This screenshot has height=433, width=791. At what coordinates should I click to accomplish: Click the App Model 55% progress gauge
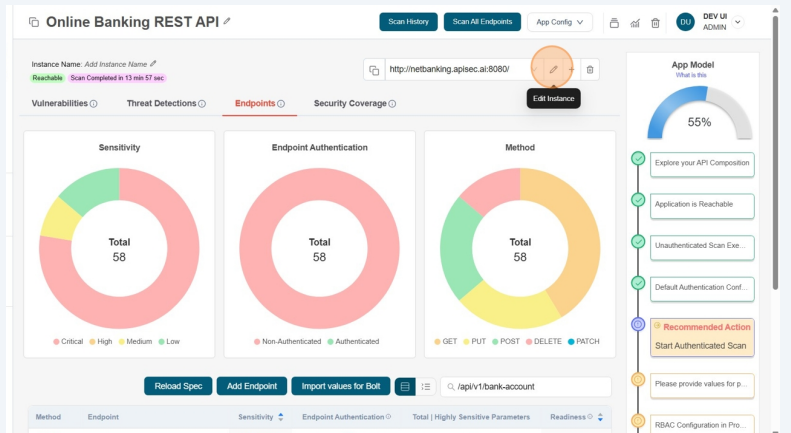tap(700, 117)
